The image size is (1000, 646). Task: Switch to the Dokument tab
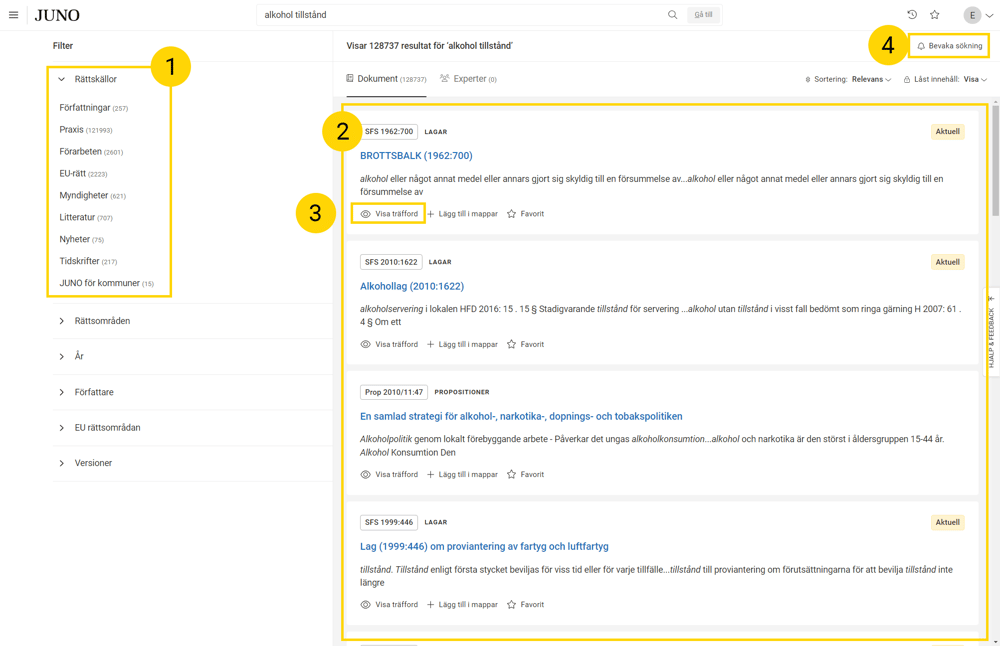coord(386,79)
